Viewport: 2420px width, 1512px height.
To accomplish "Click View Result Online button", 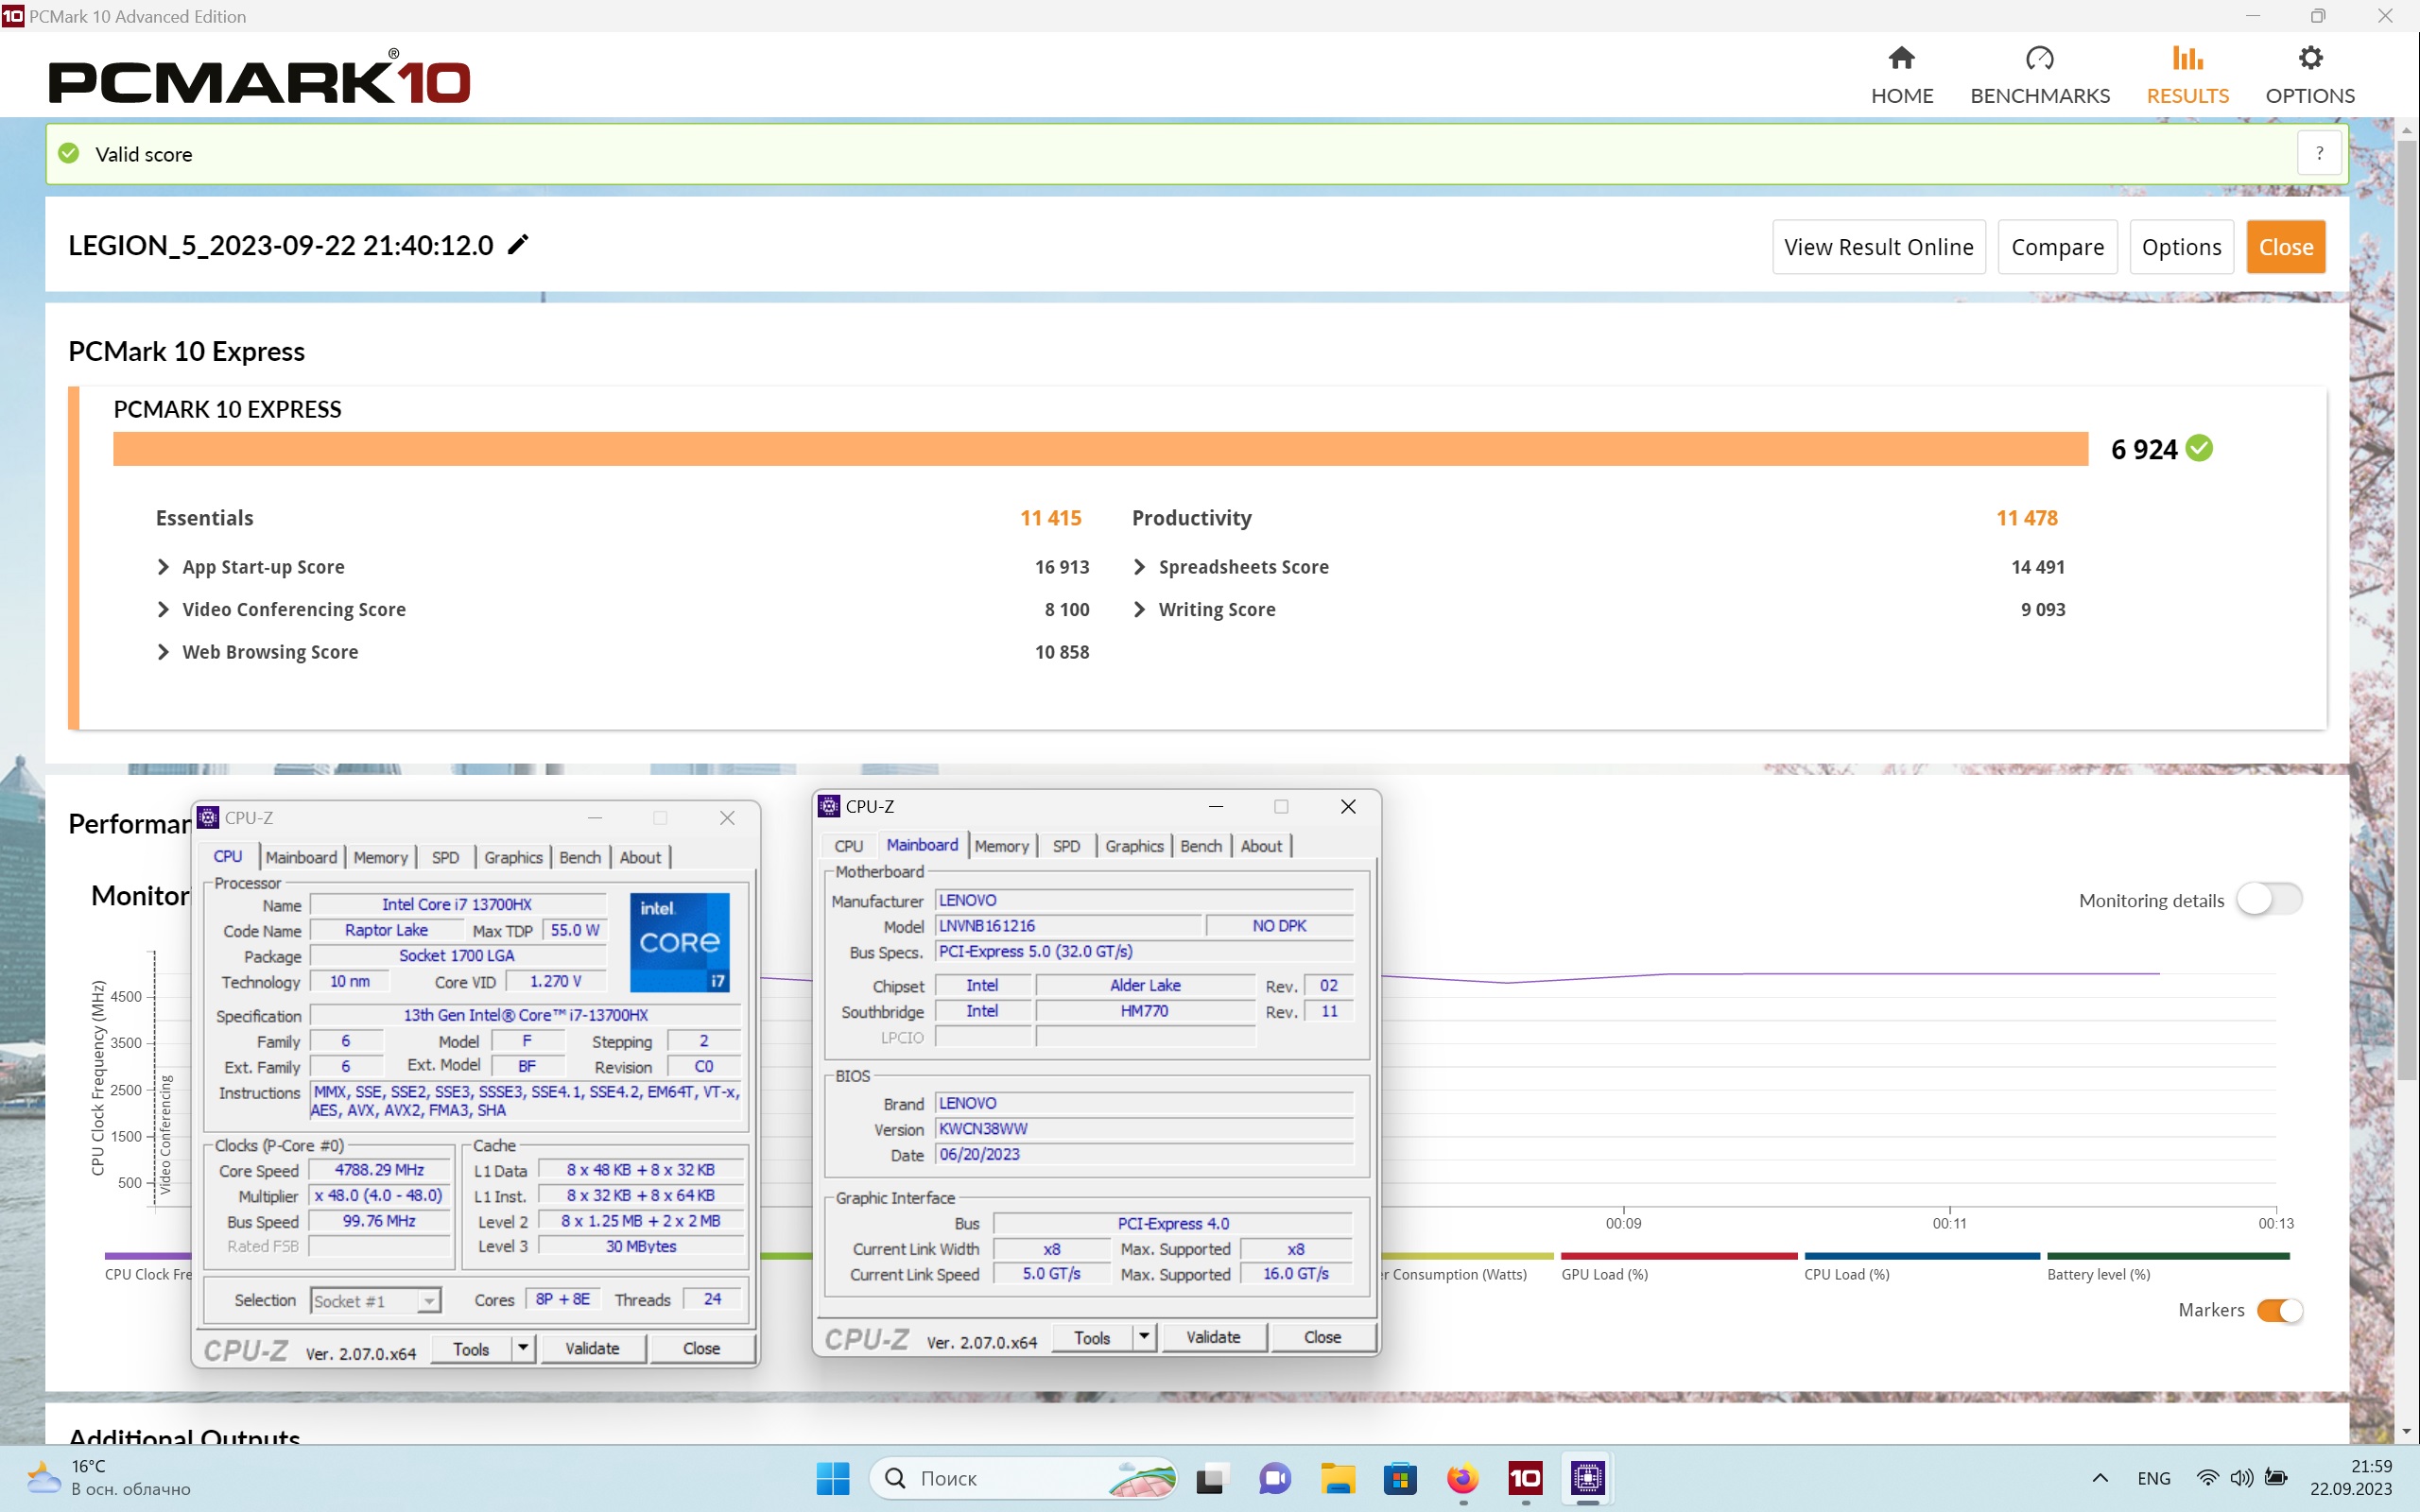I will [x=1878, y=247].
